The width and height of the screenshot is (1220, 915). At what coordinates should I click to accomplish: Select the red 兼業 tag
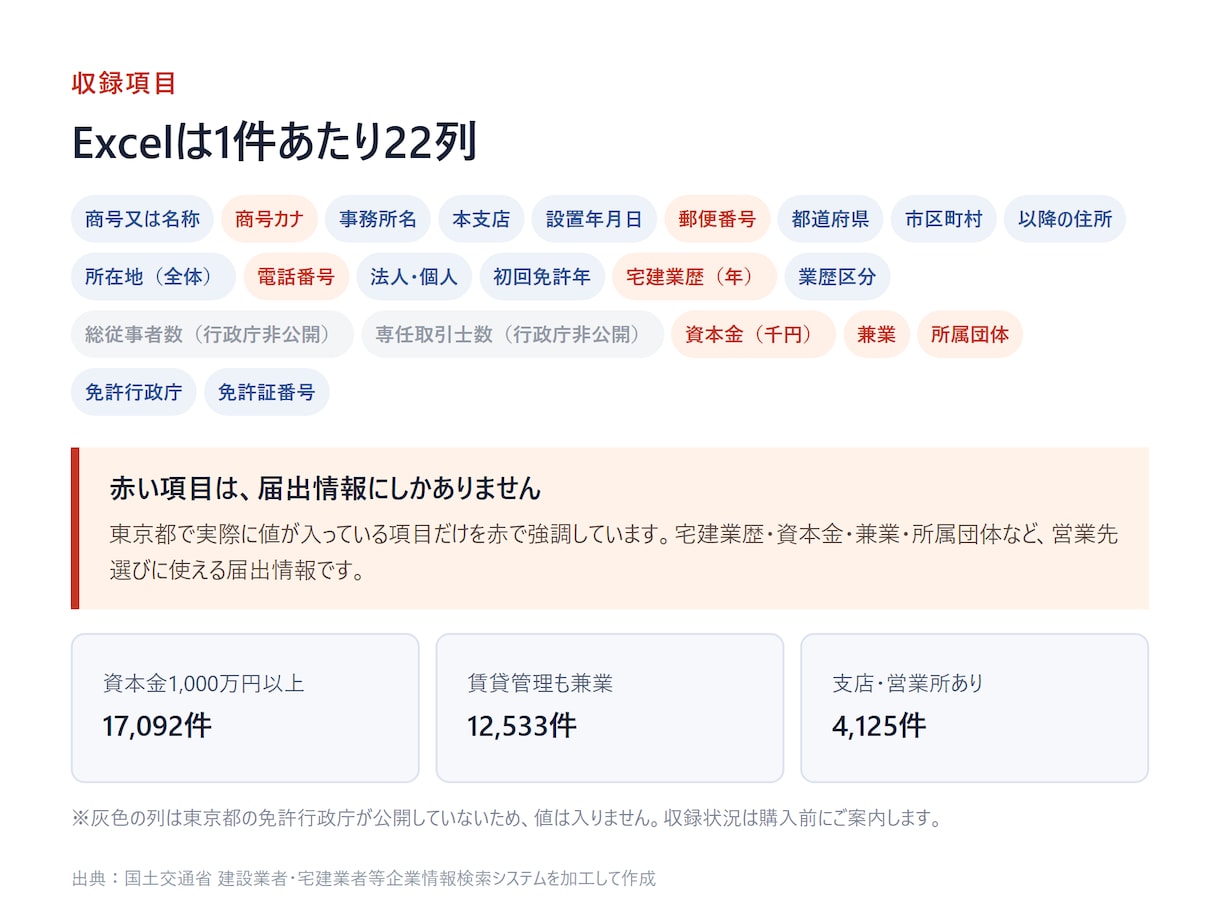[876, 334]
